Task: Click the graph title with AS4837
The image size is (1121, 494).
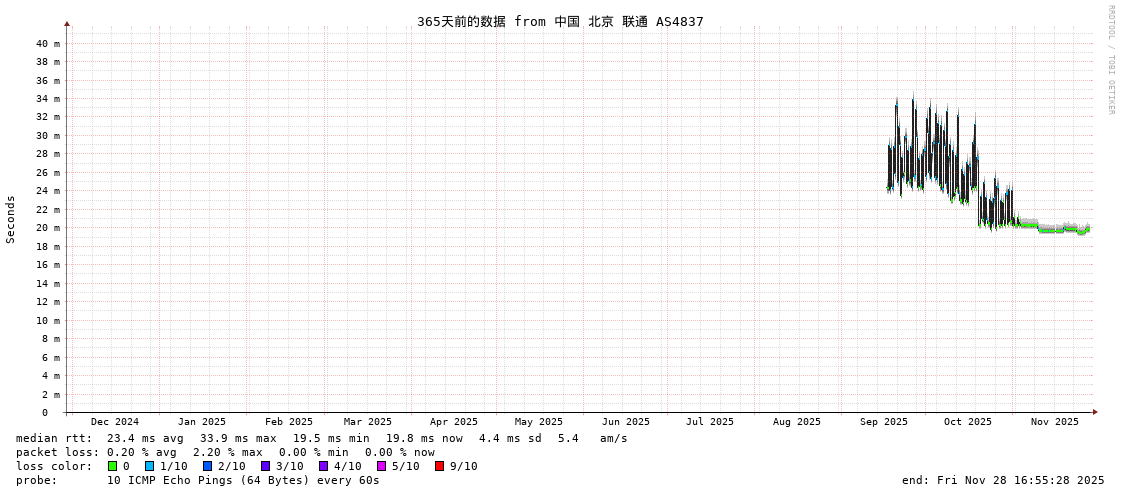Action: [560, 22]
